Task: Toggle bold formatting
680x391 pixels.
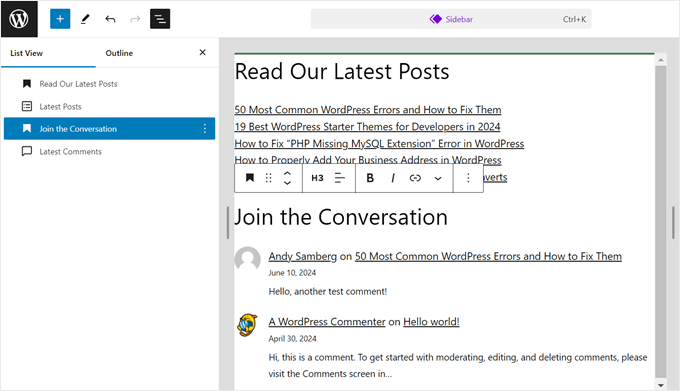Action: point(370,178)
